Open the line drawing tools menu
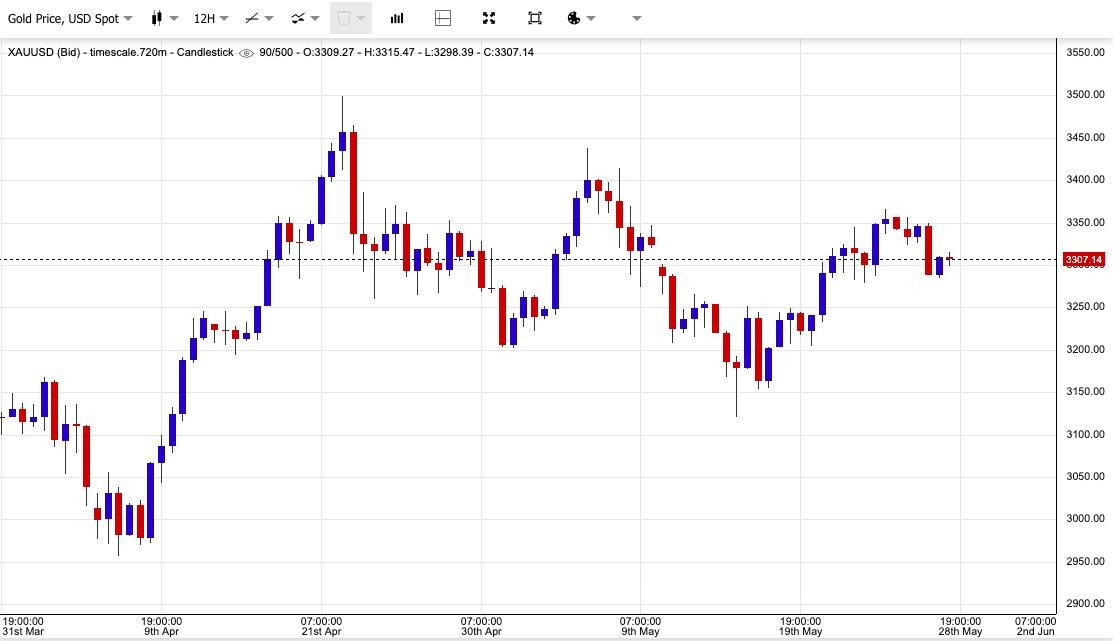This screenshot has height=641, width=1113. click(259, 18)
